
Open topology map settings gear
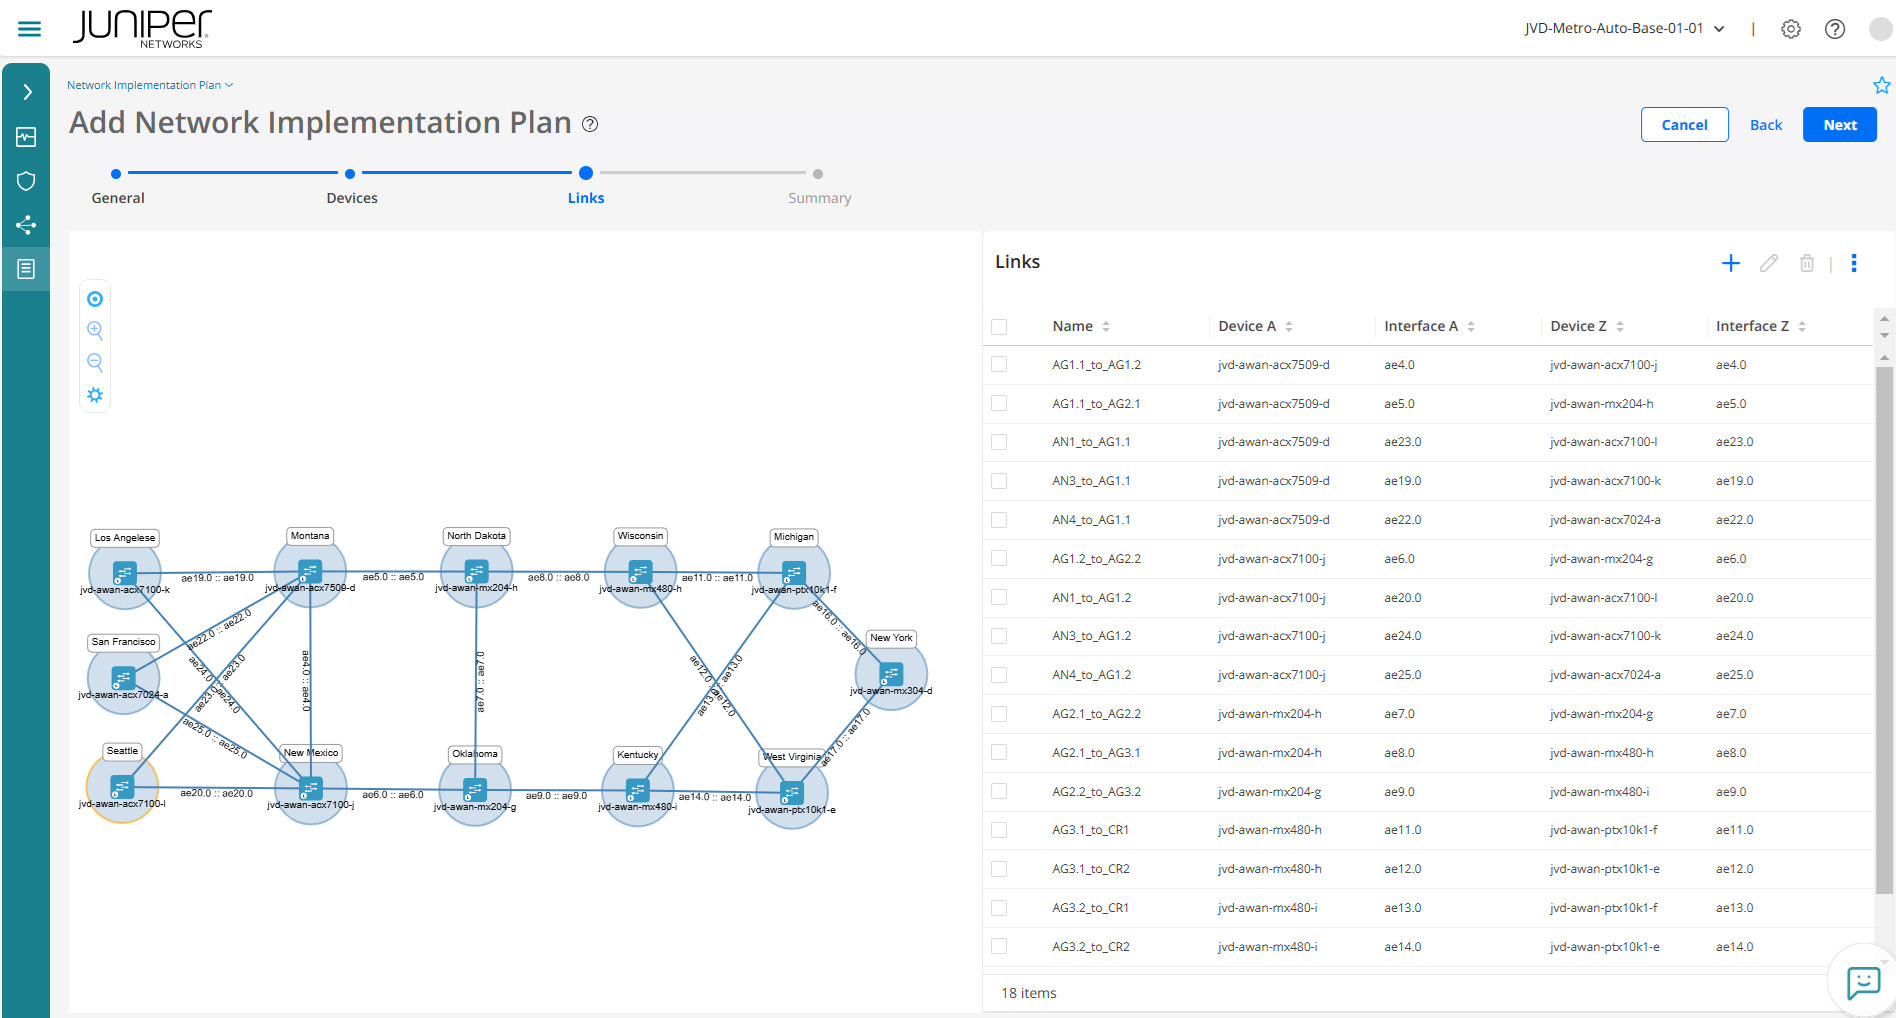[95, 395]
